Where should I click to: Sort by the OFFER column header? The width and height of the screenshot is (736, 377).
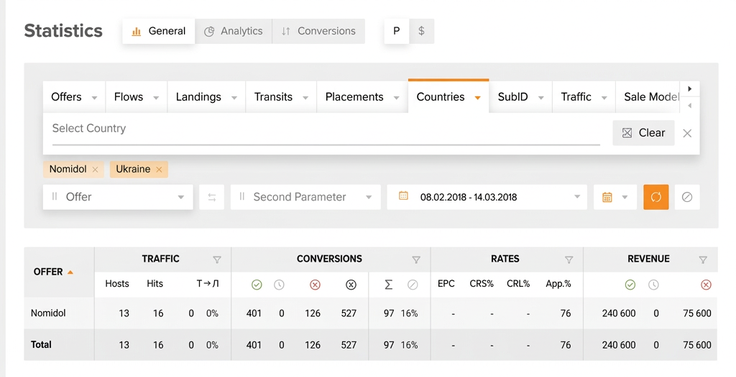(x=53, y=272)
